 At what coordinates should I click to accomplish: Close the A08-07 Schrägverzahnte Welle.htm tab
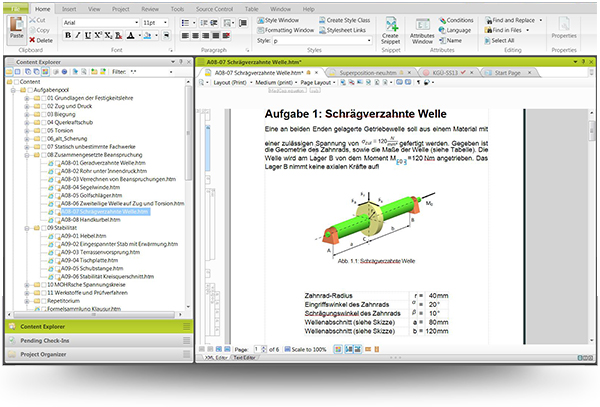[x=316, y=72]
